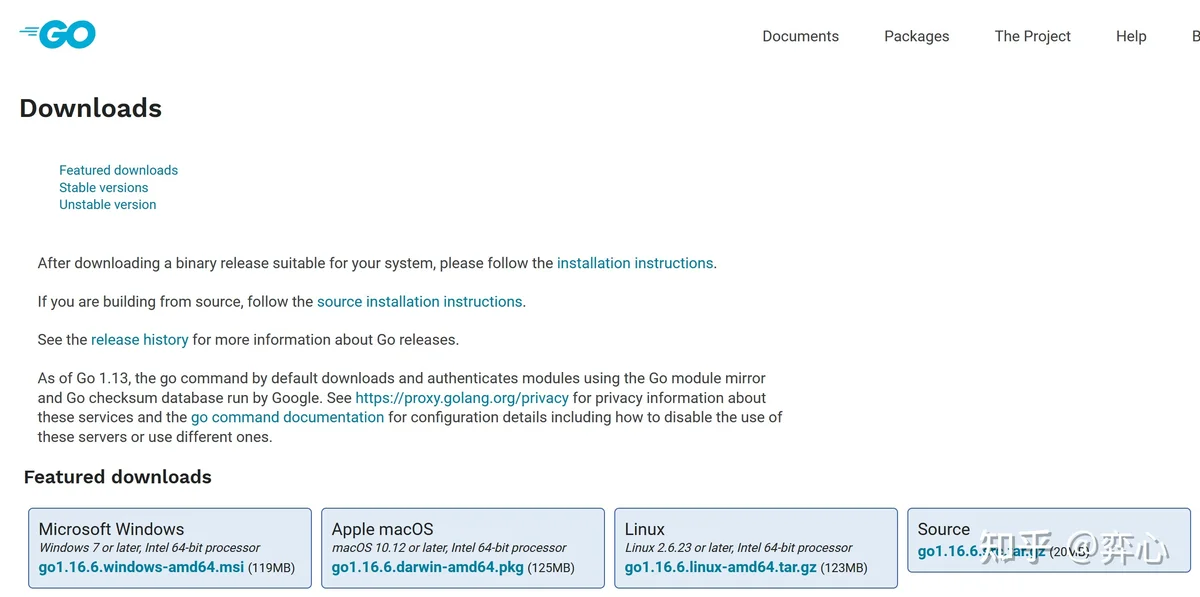Open the source installation instructions link

419,301
